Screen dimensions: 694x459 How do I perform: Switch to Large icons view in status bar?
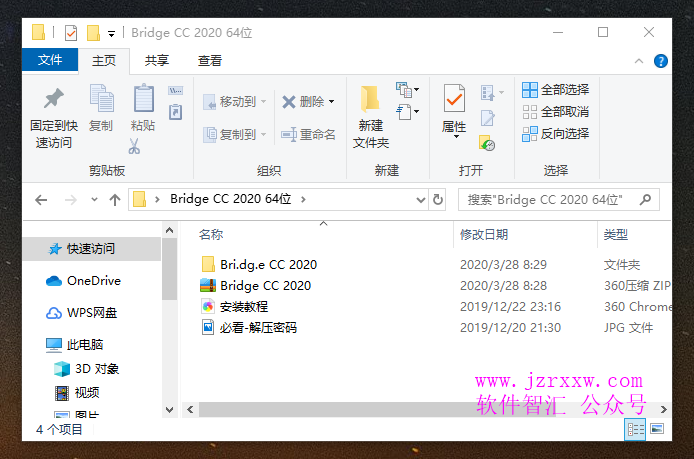point(657,429)
